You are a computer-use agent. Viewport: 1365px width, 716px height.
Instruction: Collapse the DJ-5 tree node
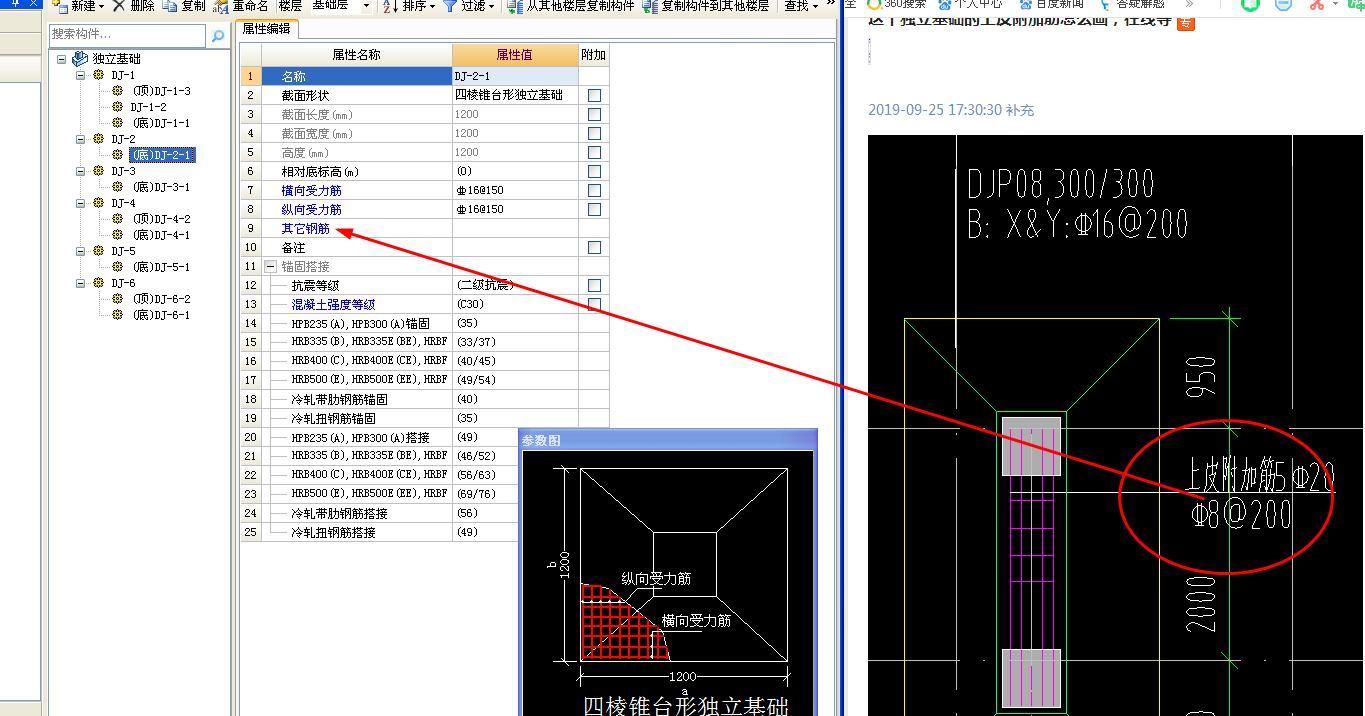click(x=81, y=251)
